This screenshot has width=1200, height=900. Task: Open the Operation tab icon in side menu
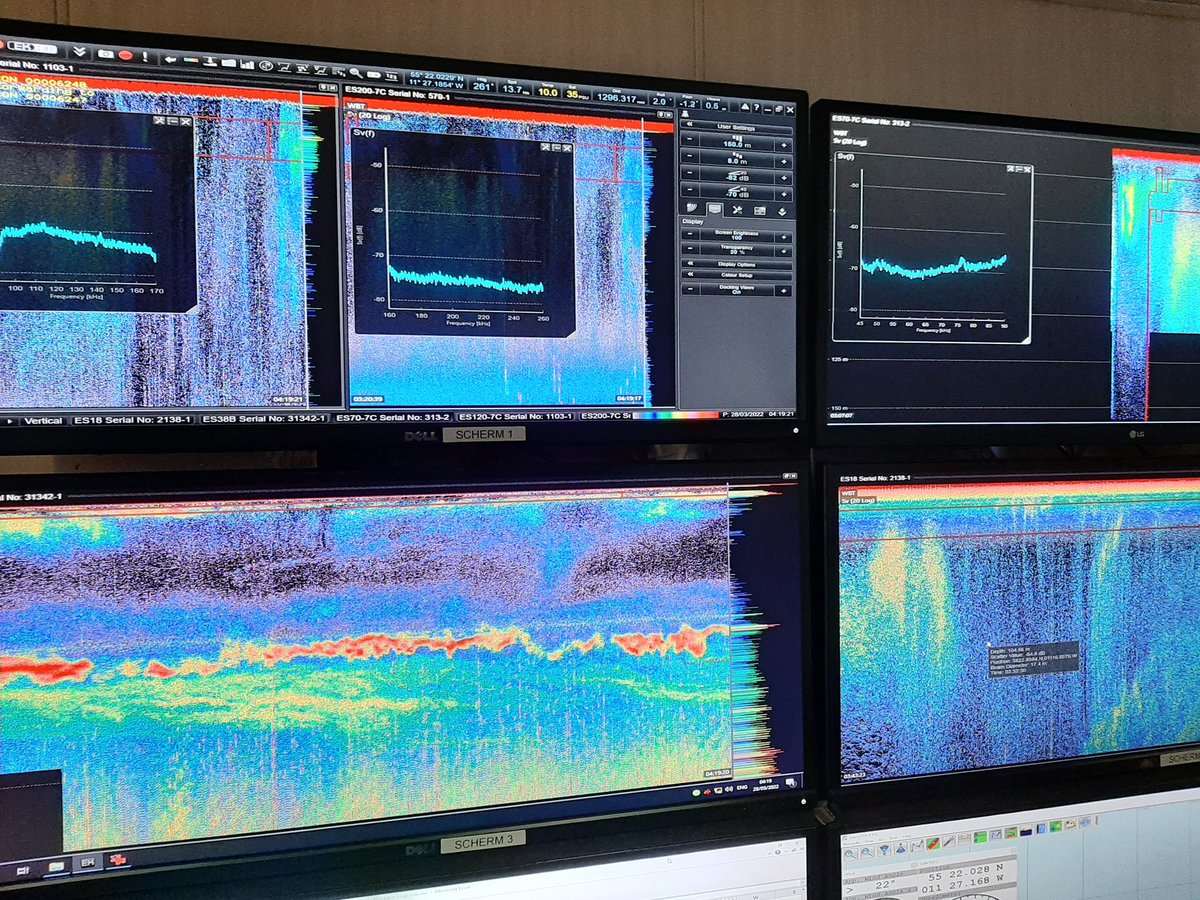692,209
